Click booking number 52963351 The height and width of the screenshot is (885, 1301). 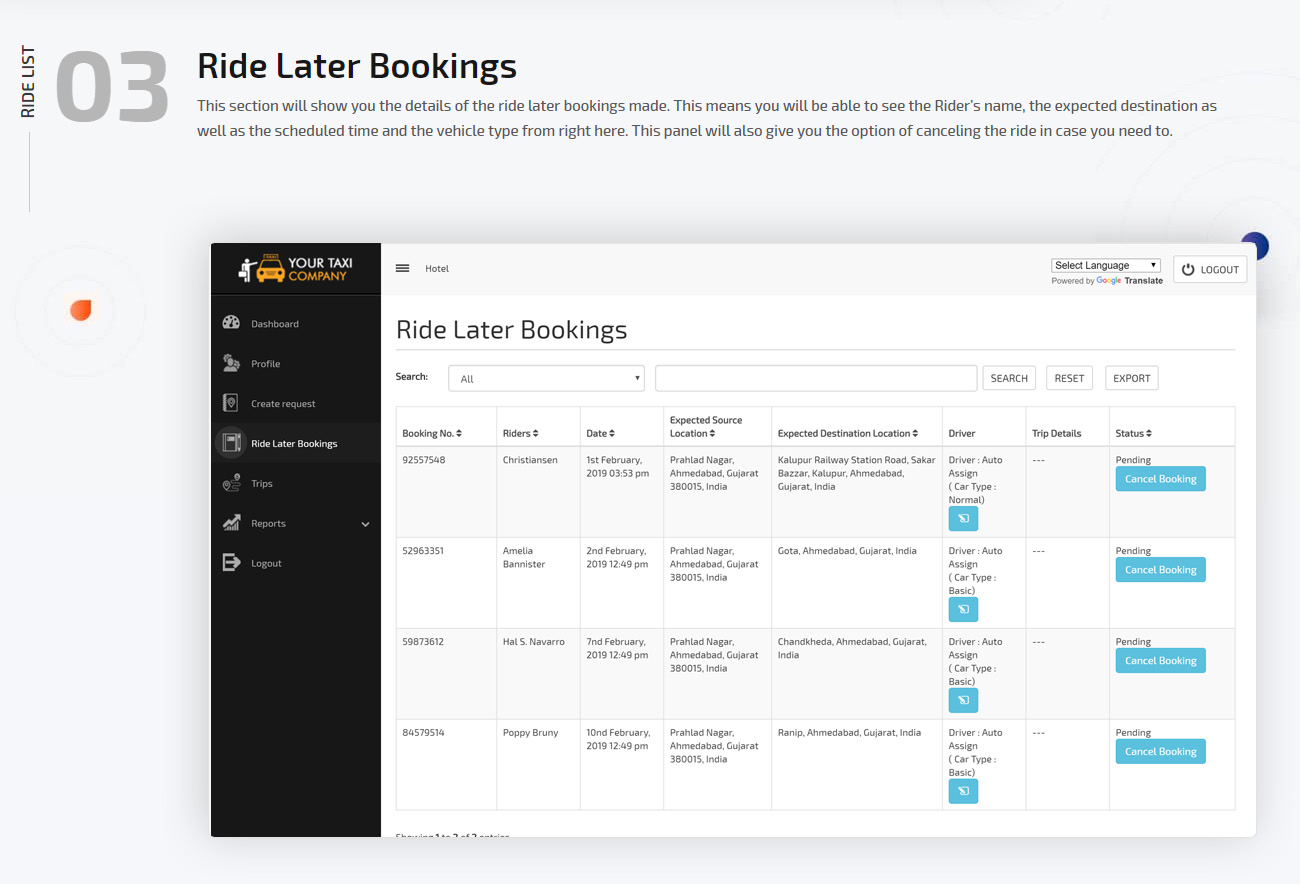[x=423, y=551]
